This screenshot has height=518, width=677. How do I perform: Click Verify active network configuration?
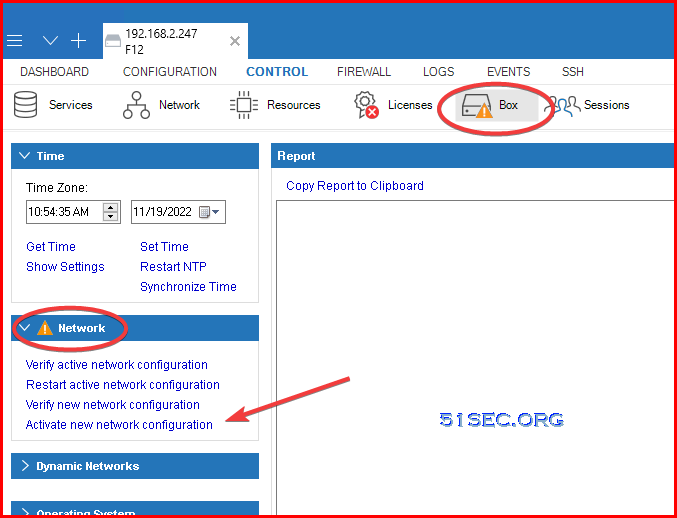point(117,365)
